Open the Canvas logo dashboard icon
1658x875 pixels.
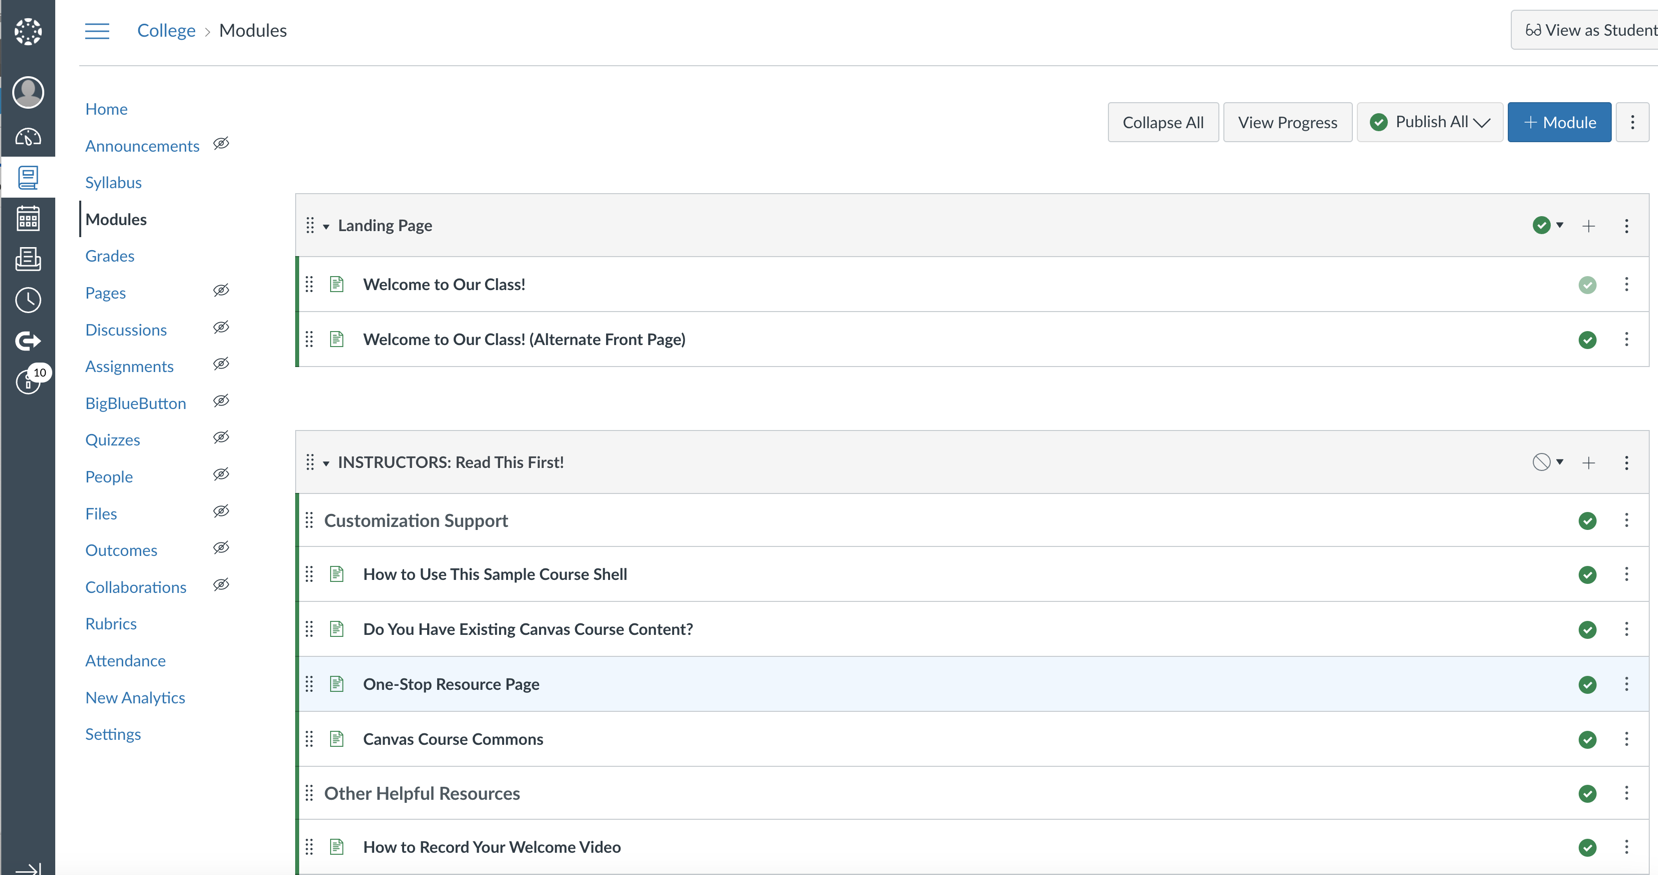point(28,31)
